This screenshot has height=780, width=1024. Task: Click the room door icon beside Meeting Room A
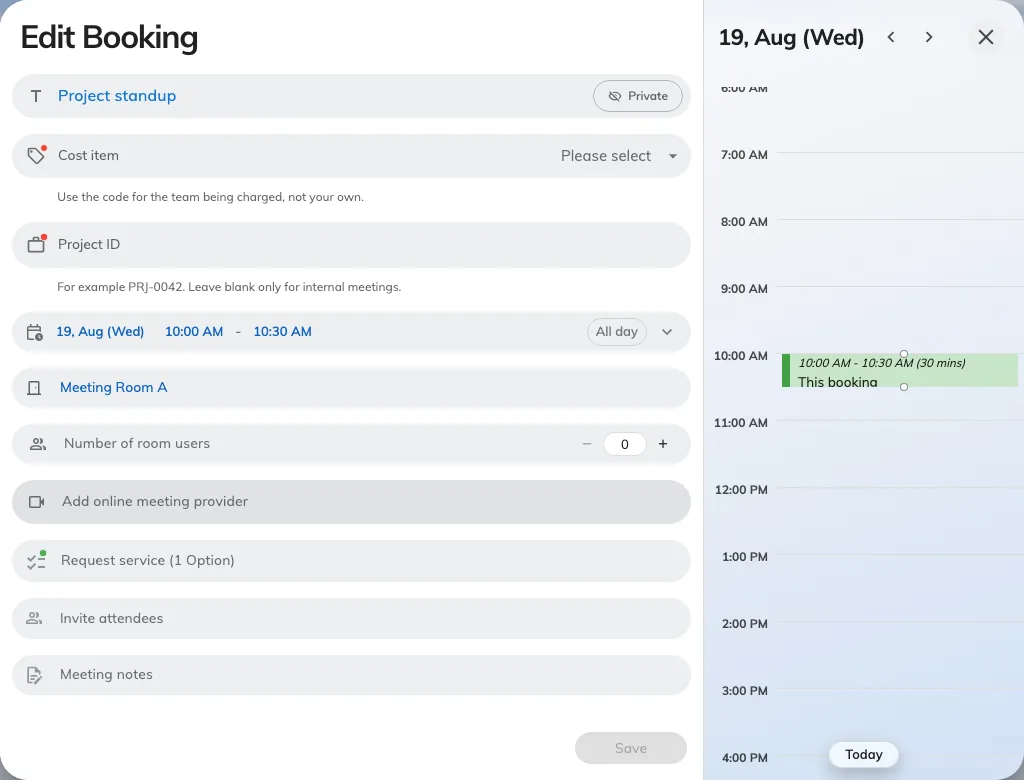[x=34, y=388]
